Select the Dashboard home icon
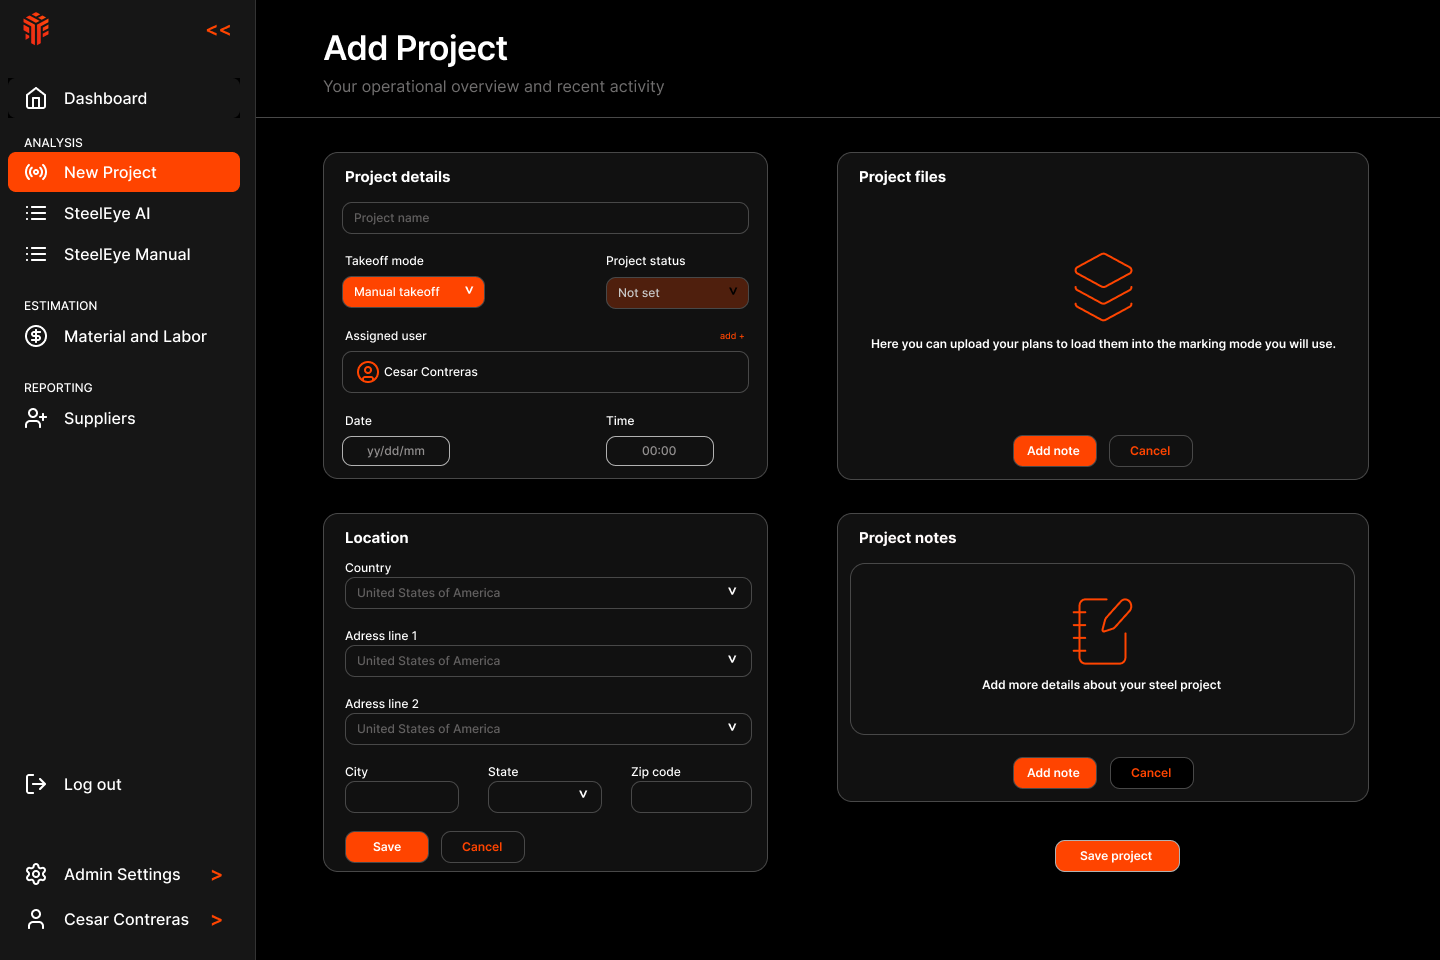The width and height of the screenshot is (1440, 960). [x=36, y=97]
